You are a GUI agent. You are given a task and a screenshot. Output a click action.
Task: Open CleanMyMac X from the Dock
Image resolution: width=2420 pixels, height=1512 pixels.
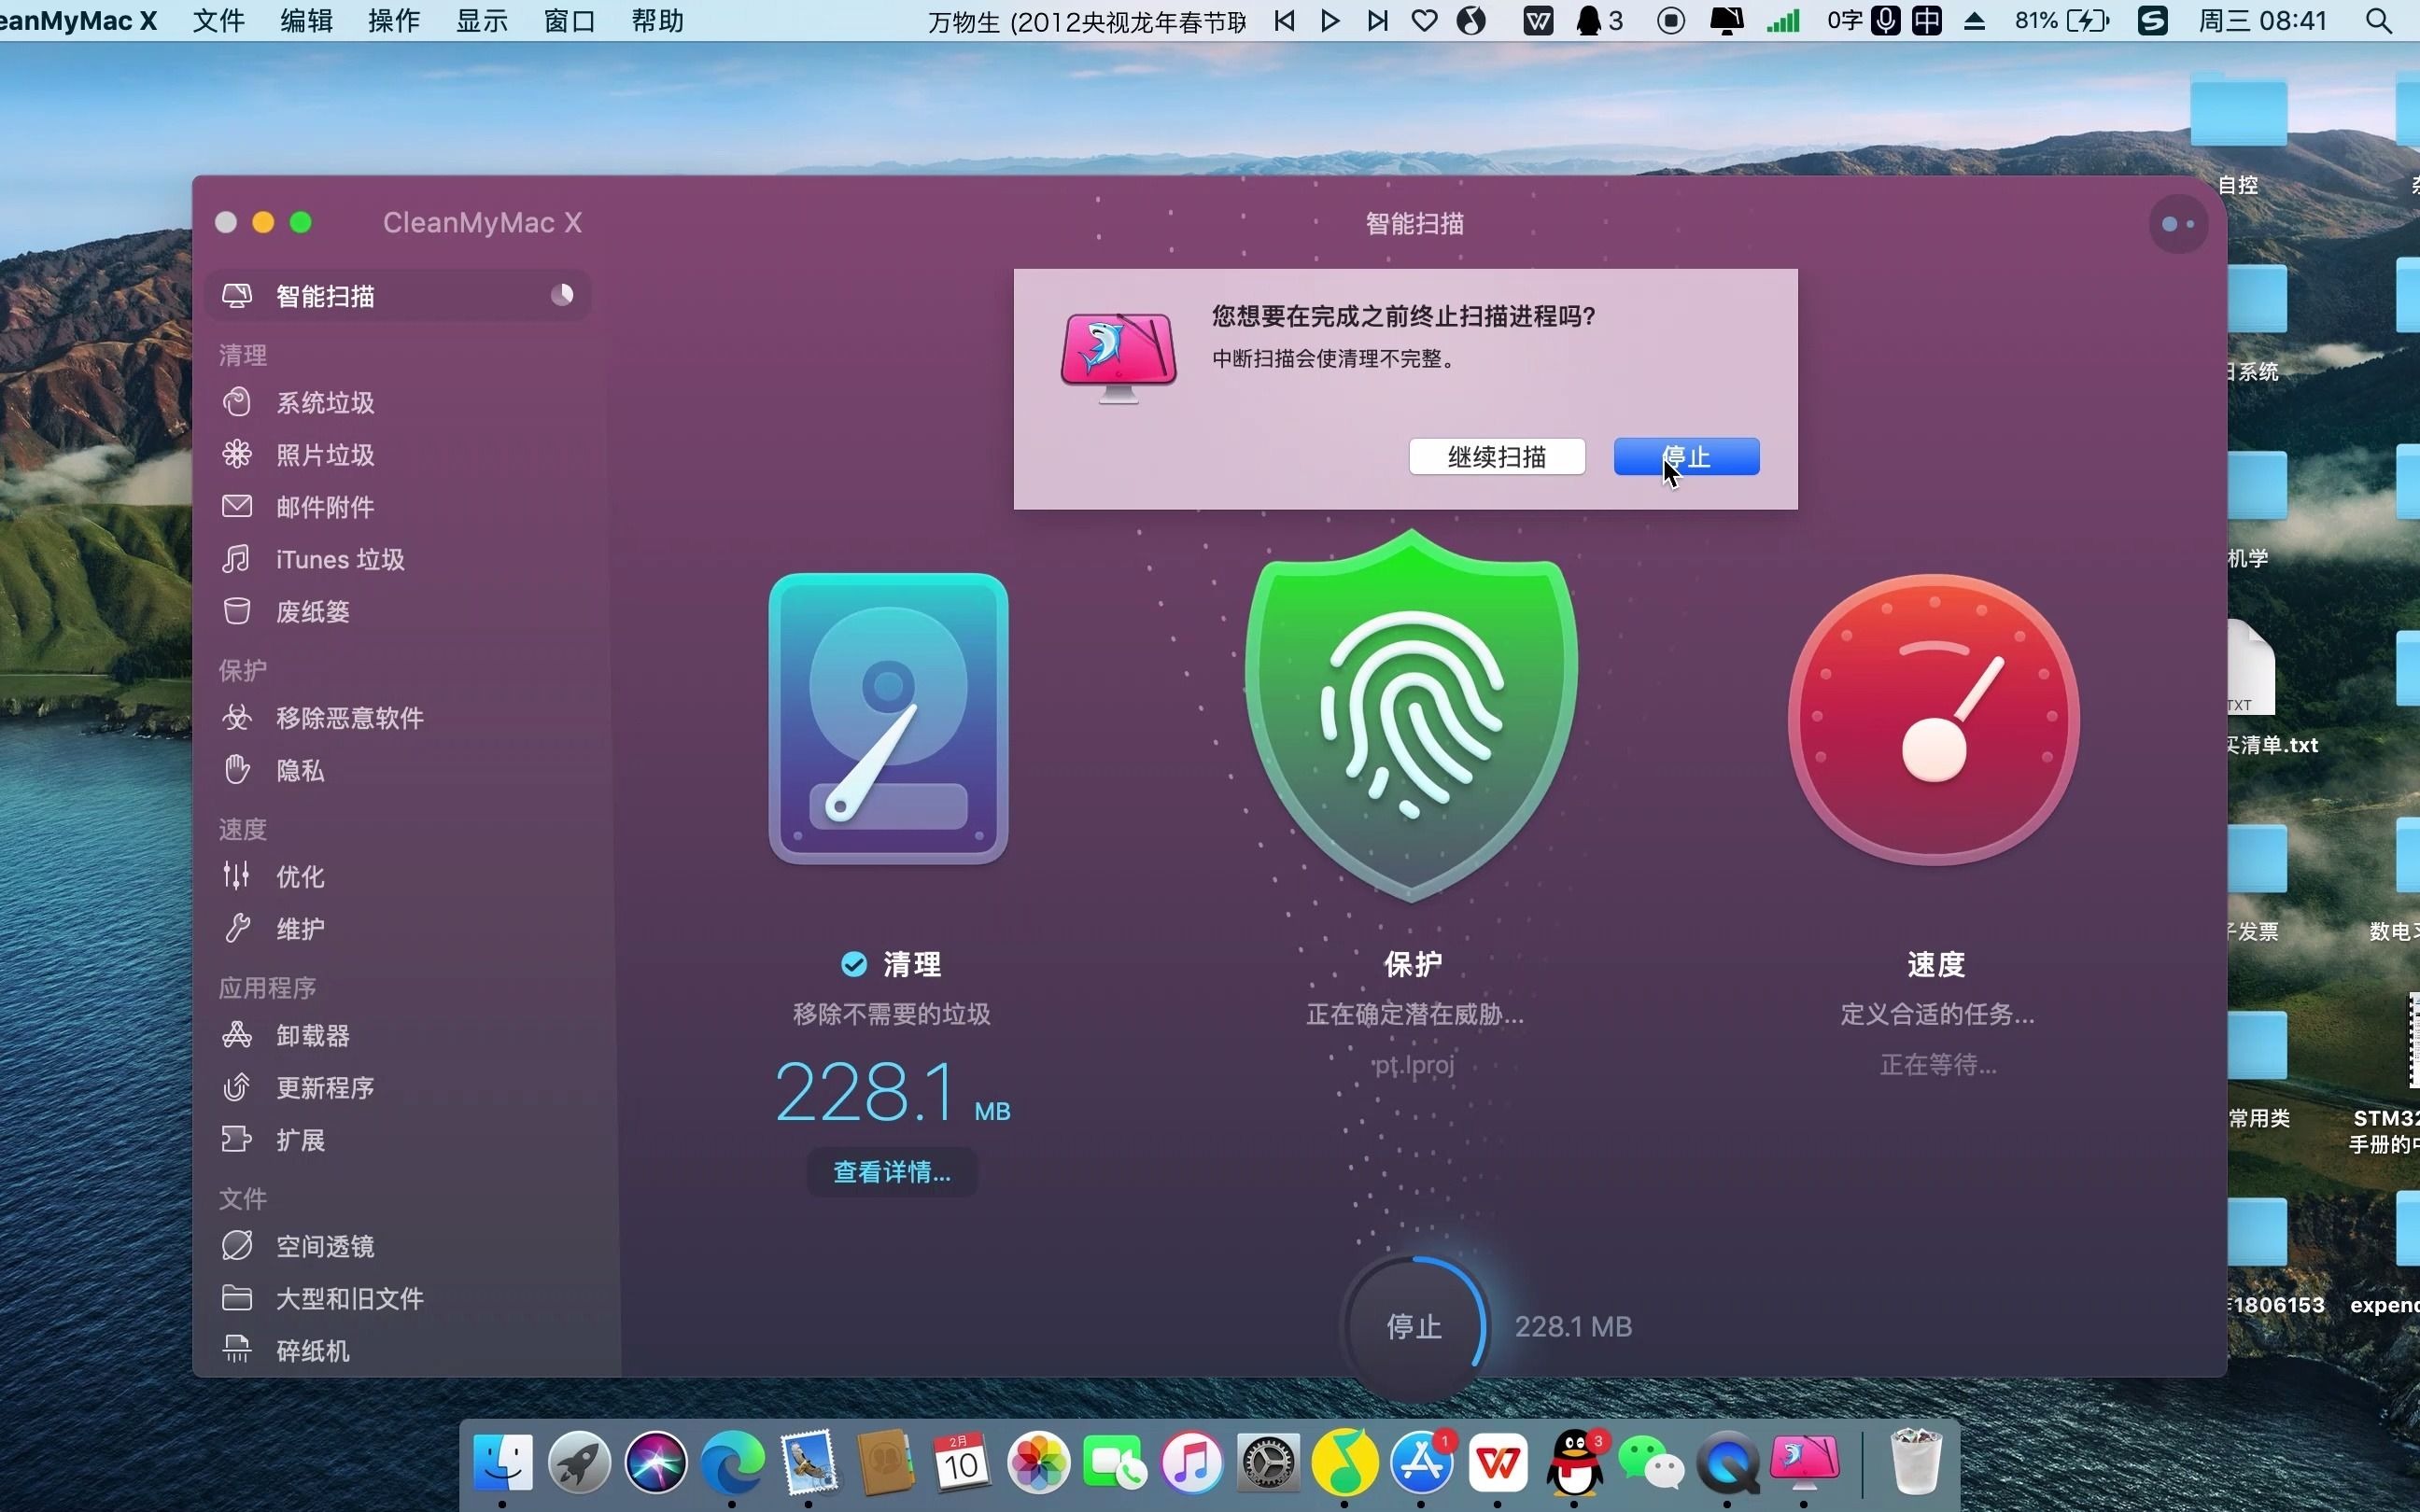click(x=1804, y=1462)
